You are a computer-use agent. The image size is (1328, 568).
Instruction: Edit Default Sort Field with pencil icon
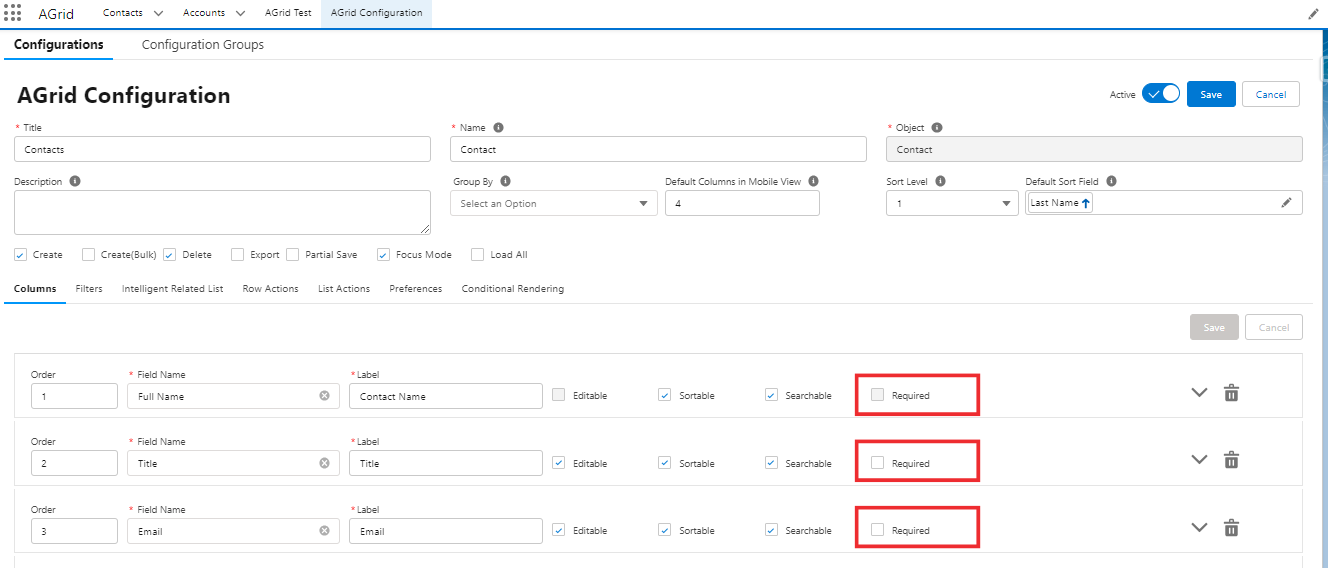coord(1287,203)
